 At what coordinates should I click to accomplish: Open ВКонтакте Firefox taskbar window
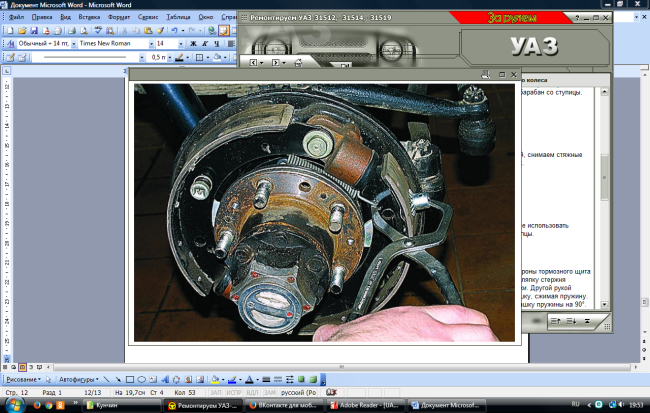click(284, 406)
